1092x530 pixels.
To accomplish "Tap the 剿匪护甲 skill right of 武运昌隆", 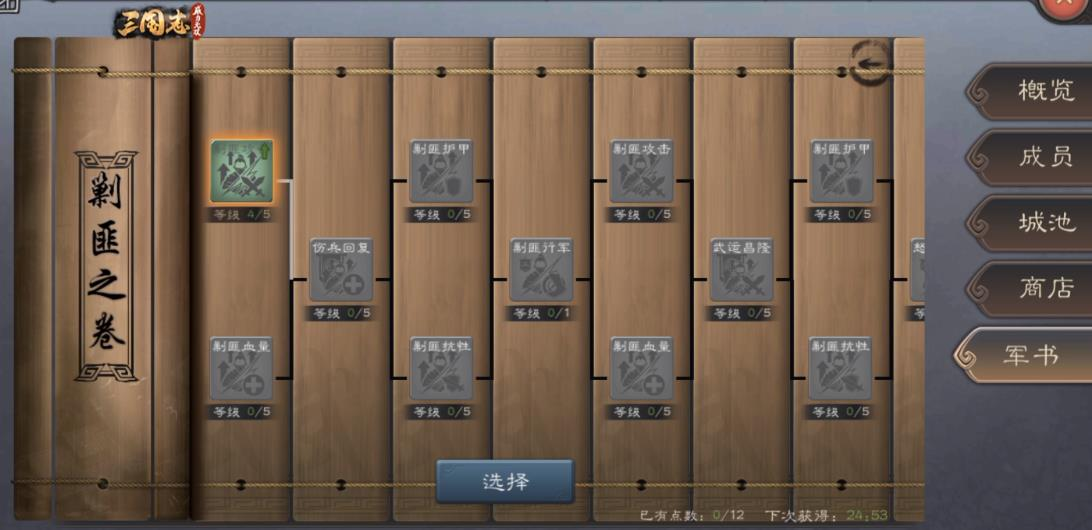I will tap(841, 171).
